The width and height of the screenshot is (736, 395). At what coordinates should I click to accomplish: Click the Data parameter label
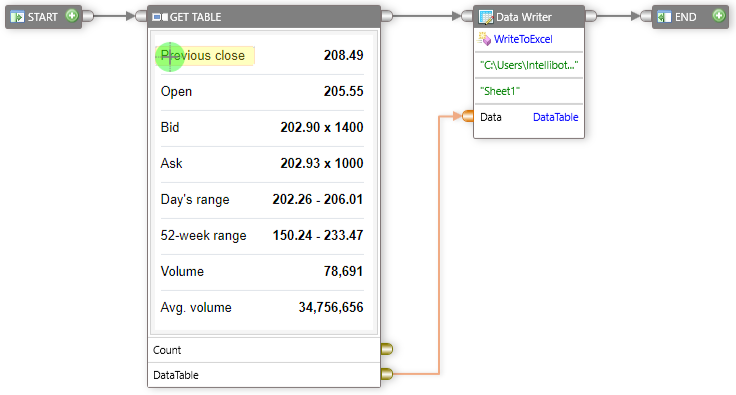coord(491,117)
